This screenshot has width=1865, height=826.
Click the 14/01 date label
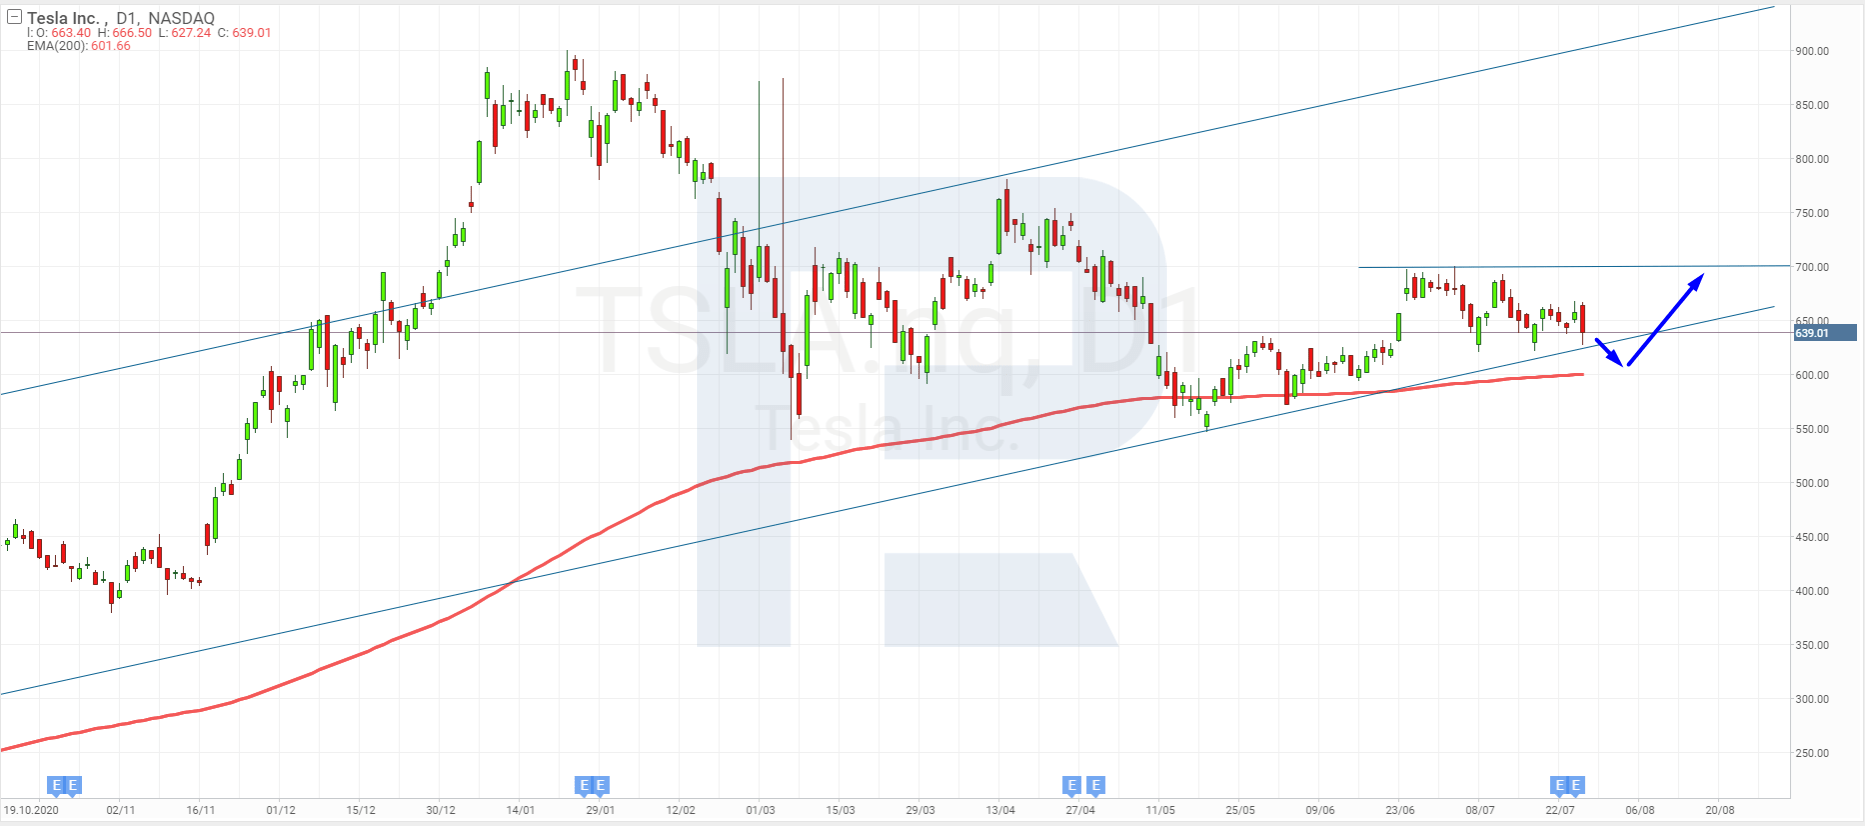pyautogui.click(x=520, y=810)
